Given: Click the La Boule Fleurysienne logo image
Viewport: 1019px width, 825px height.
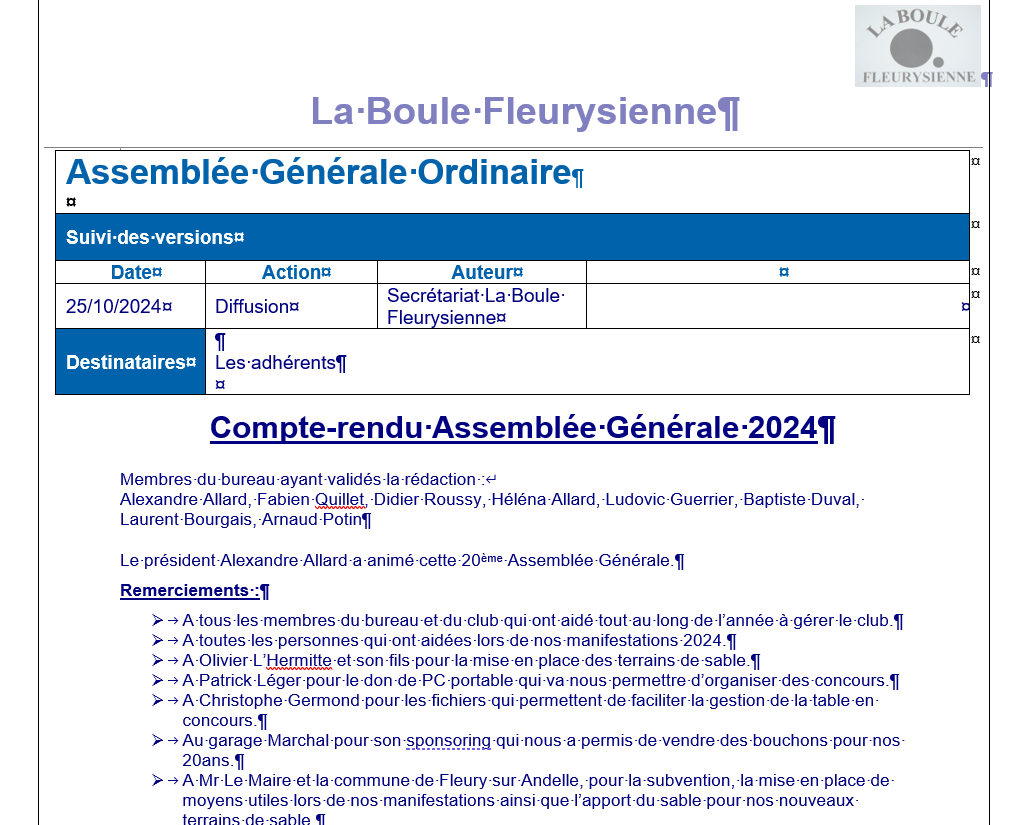Looking at the screenshot, I should (917, 46).
